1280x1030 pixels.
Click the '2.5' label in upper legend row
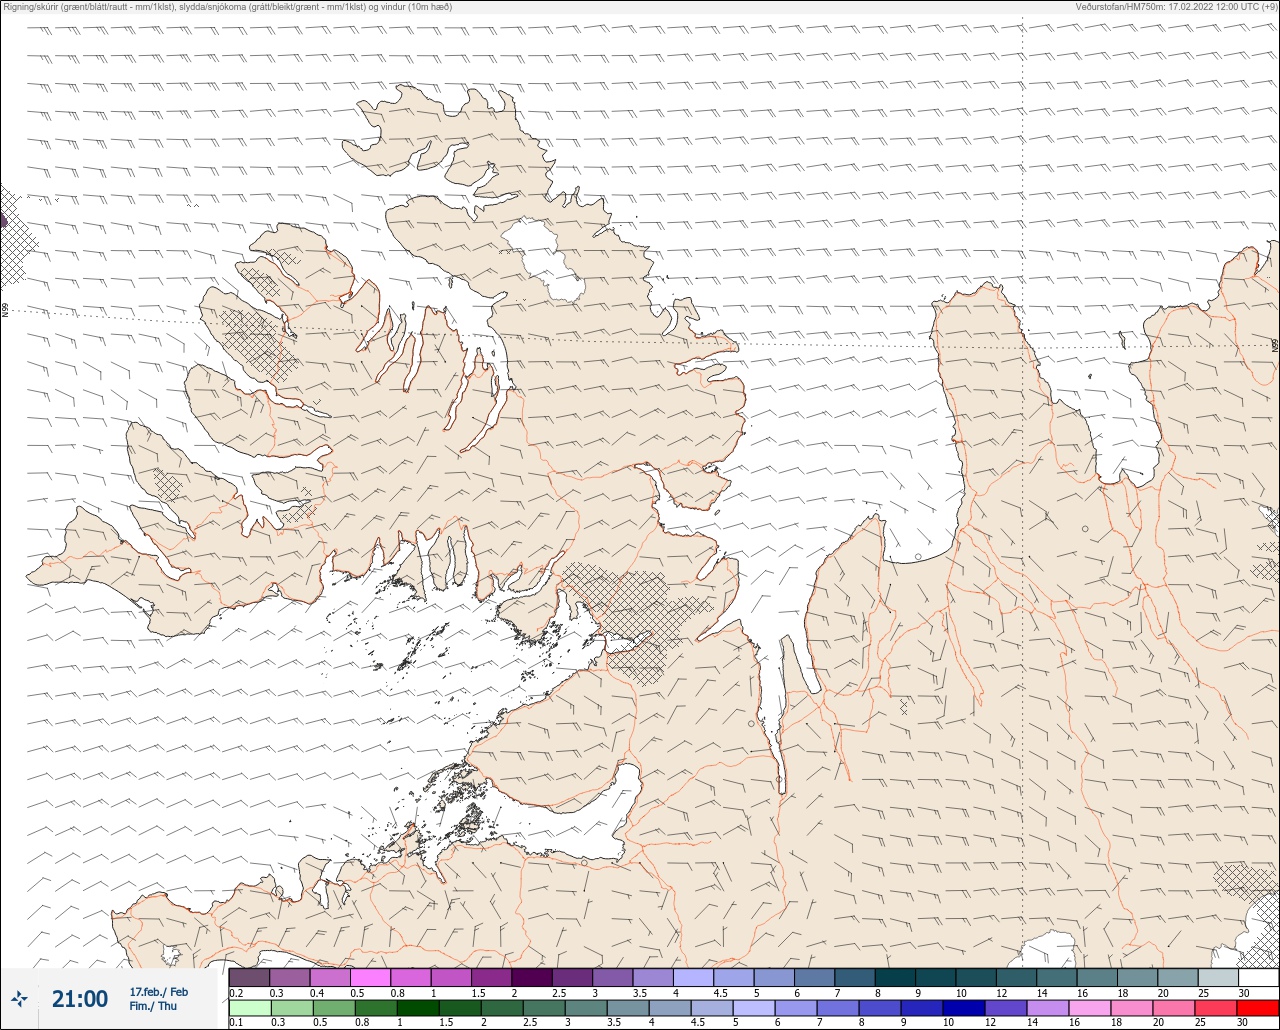click(558, 993)
